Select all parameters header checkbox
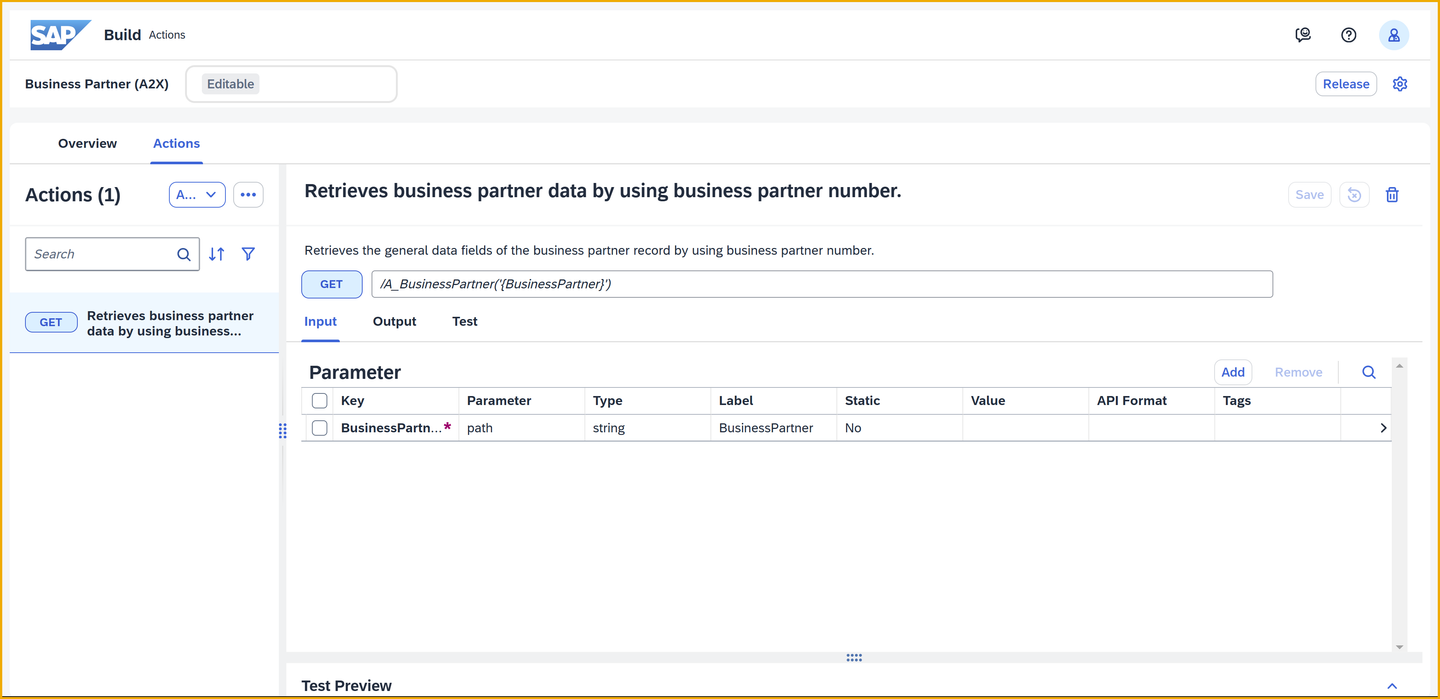The height and width of the screenshot is (699, 1440). click(x=320, y=401)
